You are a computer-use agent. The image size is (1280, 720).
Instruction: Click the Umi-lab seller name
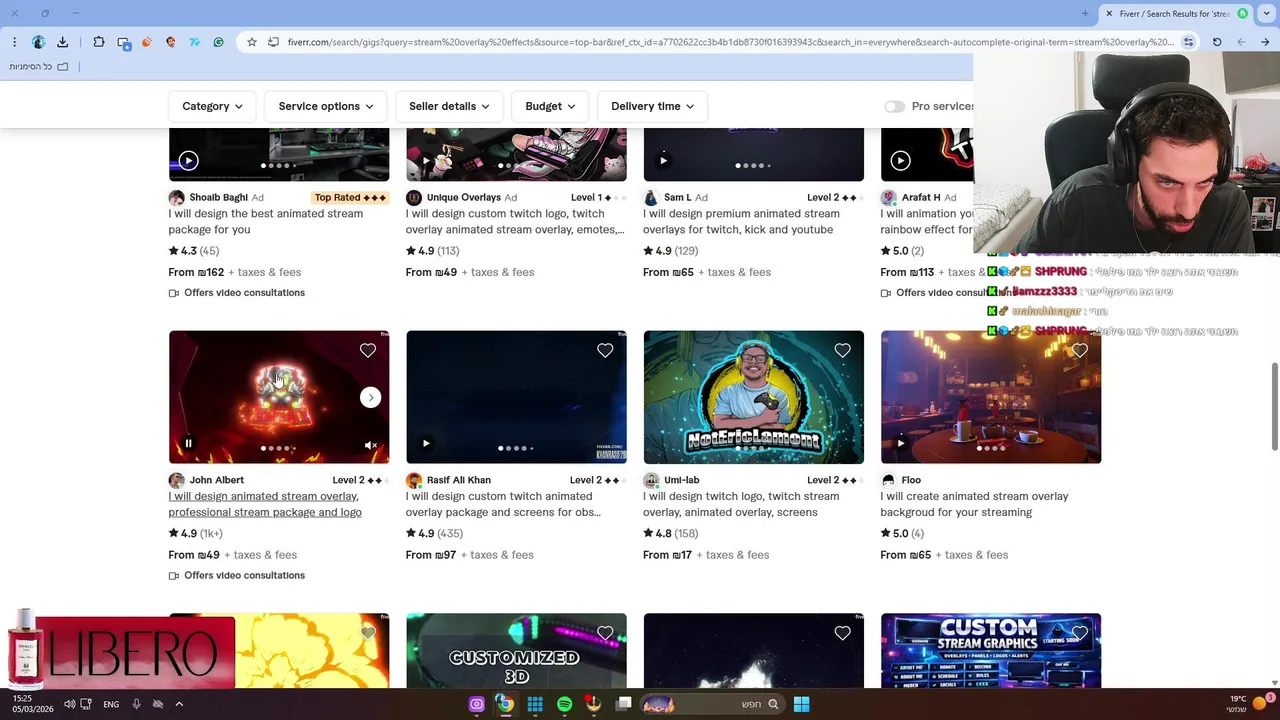click(x=682, y=480)
